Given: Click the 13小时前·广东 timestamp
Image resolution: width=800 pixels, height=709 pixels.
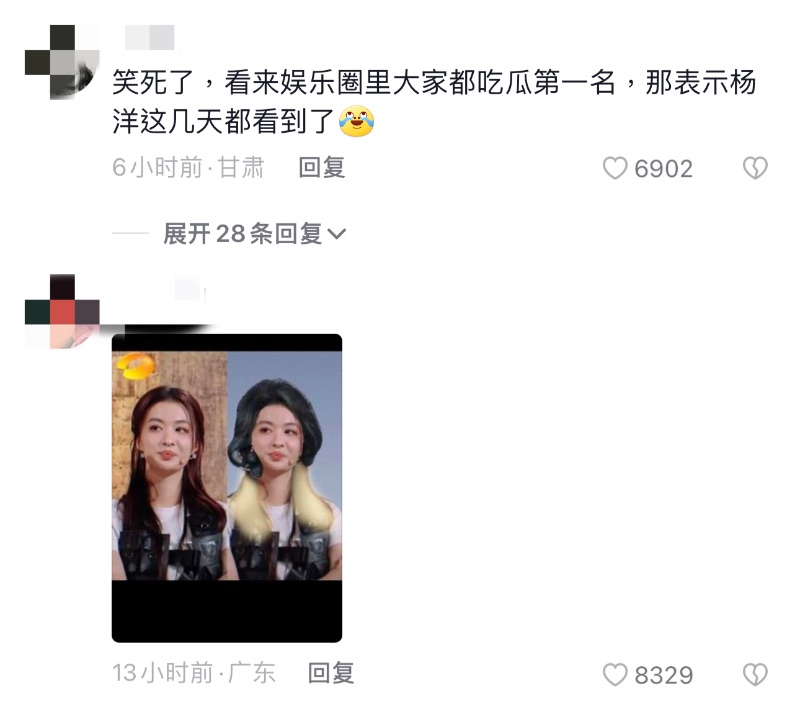Looking at the screenshot, I should 194,673.
